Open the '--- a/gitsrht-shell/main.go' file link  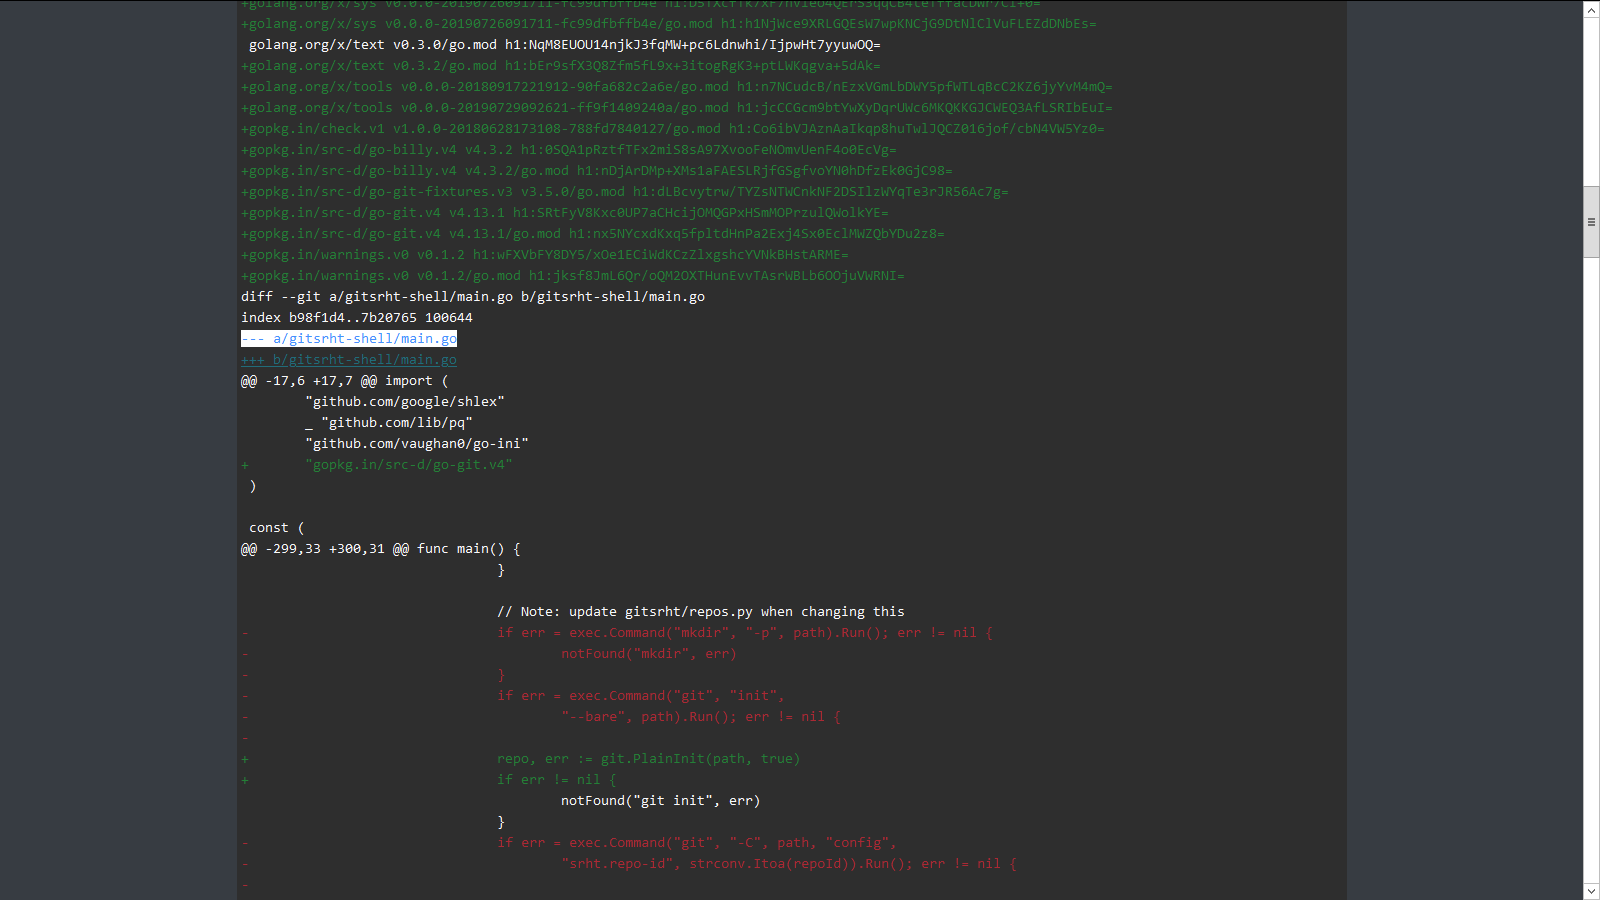349,339
